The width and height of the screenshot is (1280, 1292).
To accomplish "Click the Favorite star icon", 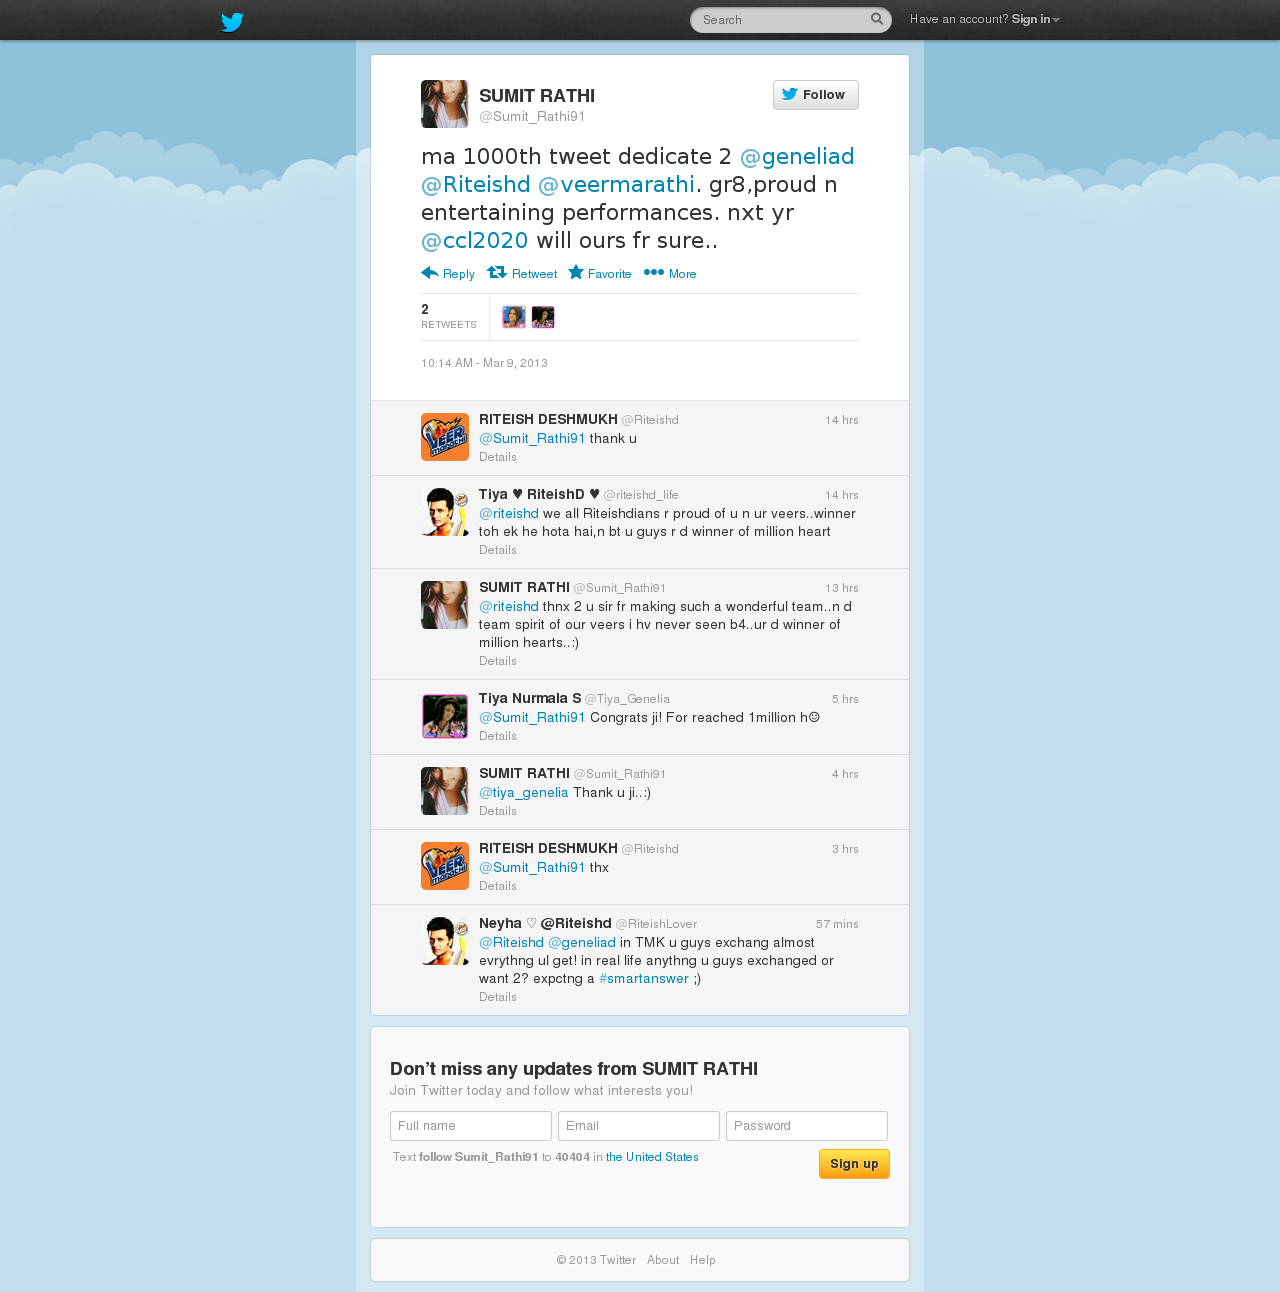I will click(576, 273).
